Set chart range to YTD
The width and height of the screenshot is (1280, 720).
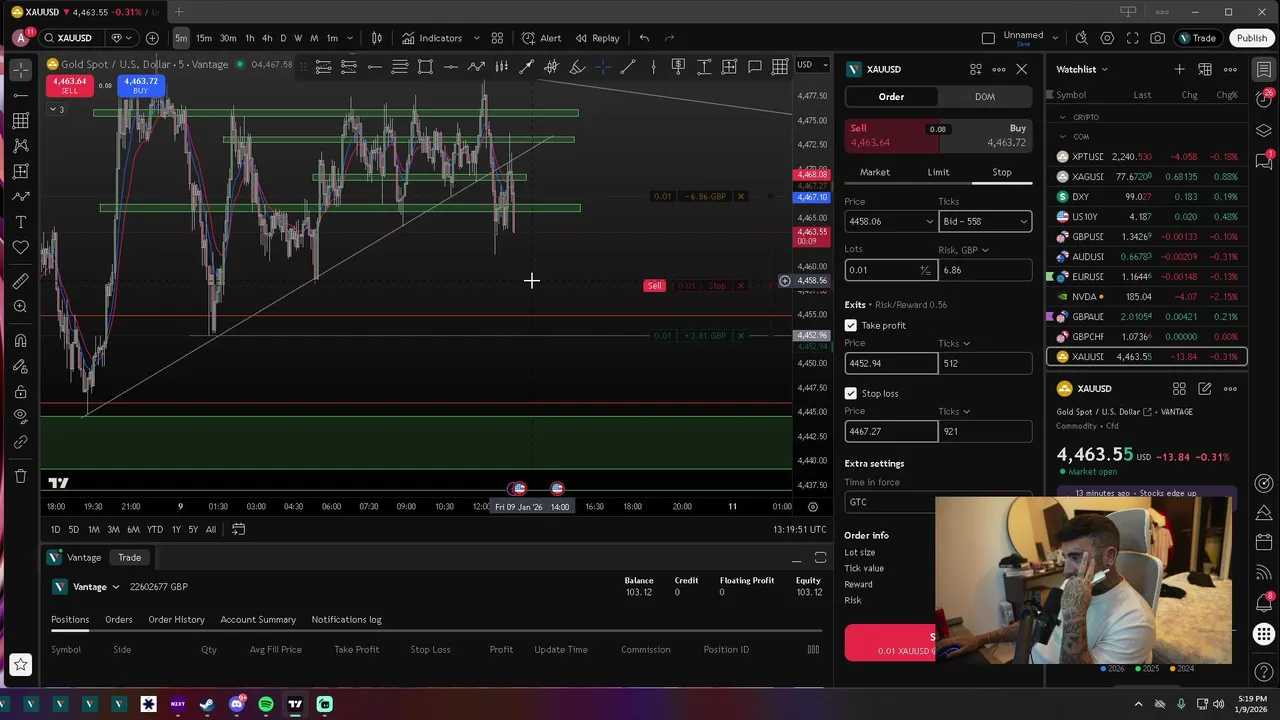[155, 529]
